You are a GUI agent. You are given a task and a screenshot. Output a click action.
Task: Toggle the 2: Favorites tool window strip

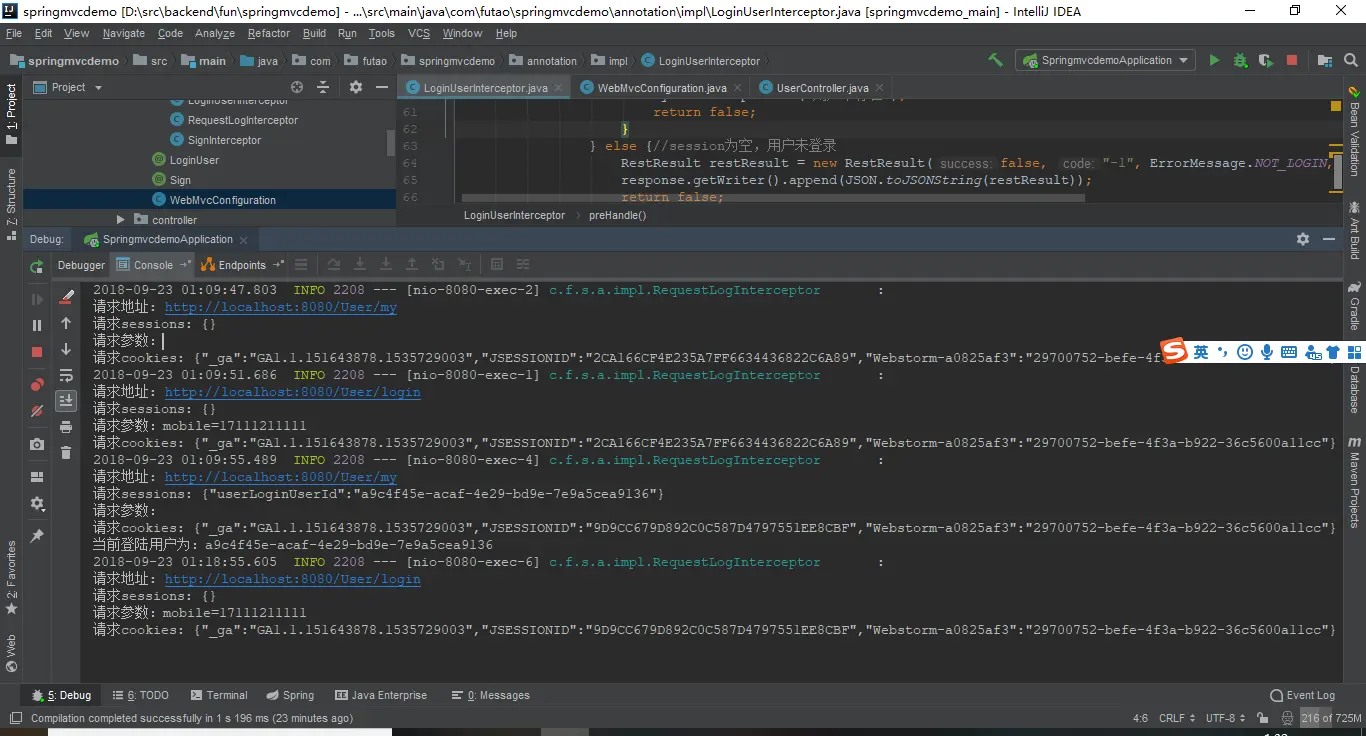pyautogui.click(x=11, y=578)
